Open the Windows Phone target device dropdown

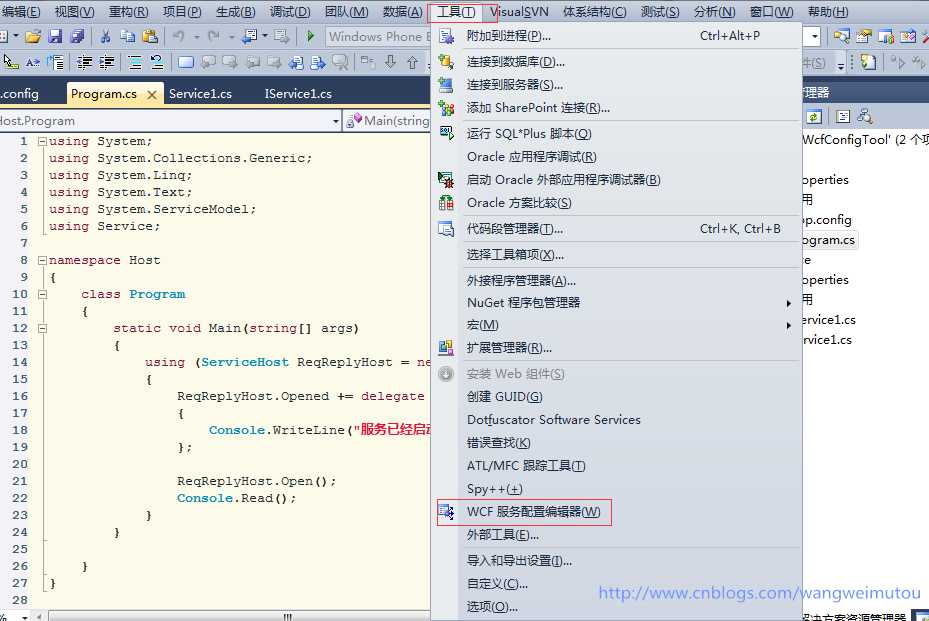(378, 37)
